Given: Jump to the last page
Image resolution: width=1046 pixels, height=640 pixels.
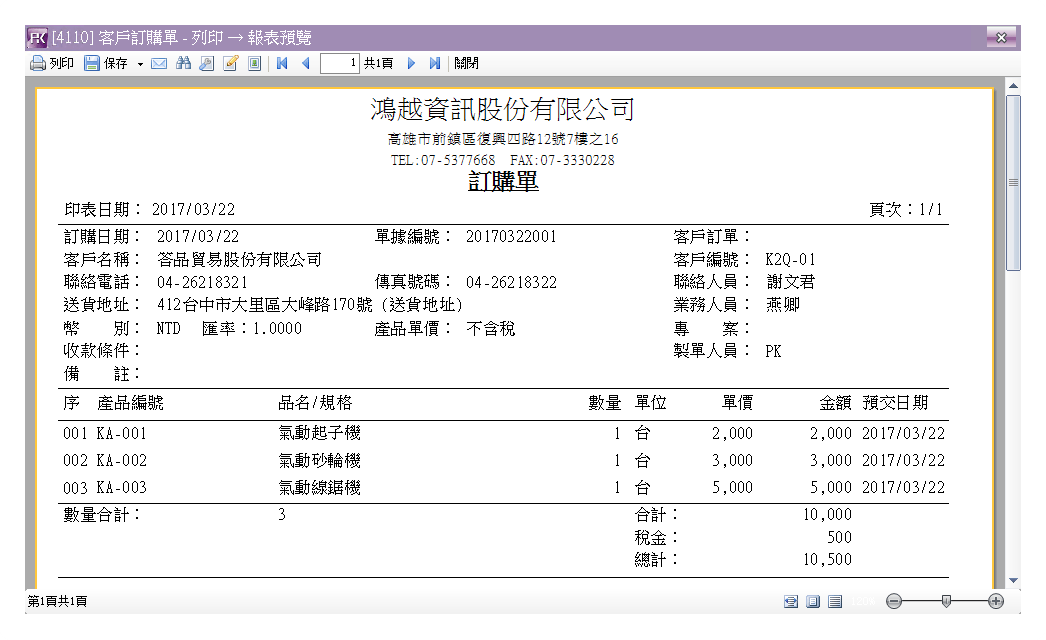Looking at the screenshot, I should [434, 63].
